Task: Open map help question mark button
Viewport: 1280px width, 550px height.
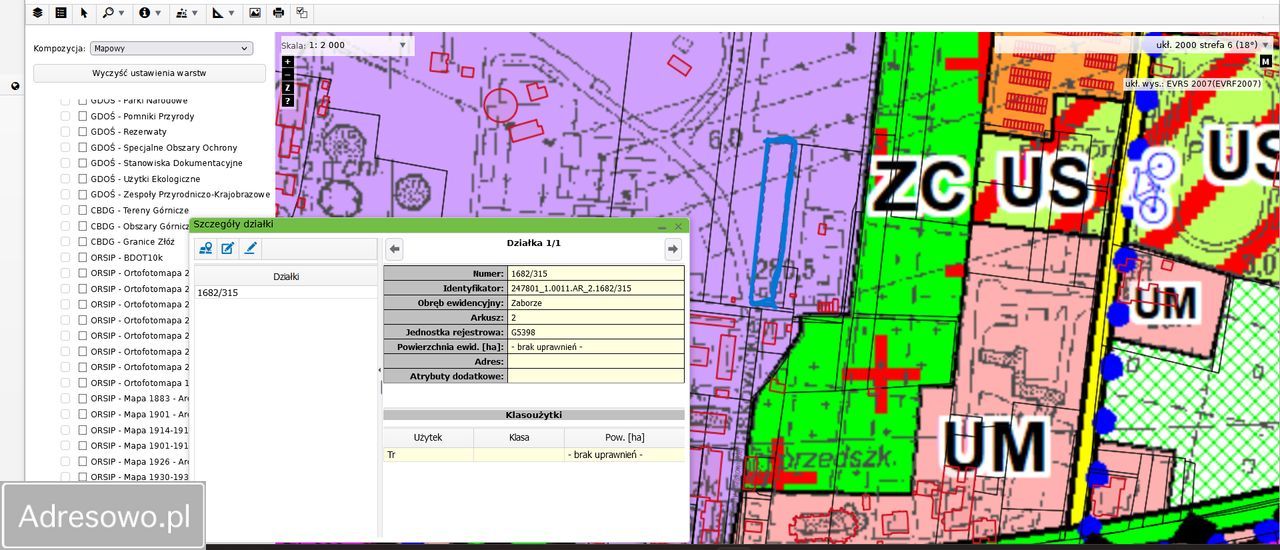Action: pyautogui.click(x=288, y=101)
